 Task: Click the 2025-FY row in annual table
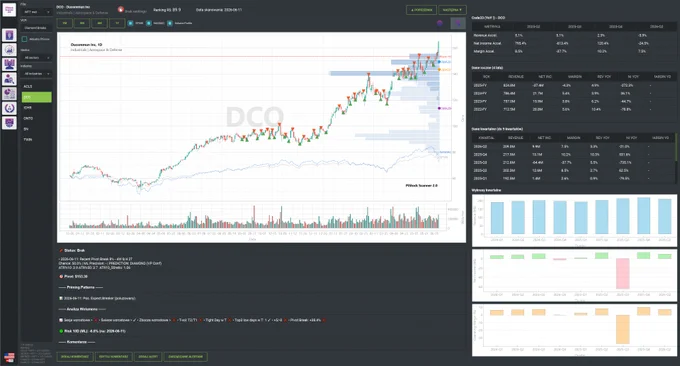click(574, 85)
